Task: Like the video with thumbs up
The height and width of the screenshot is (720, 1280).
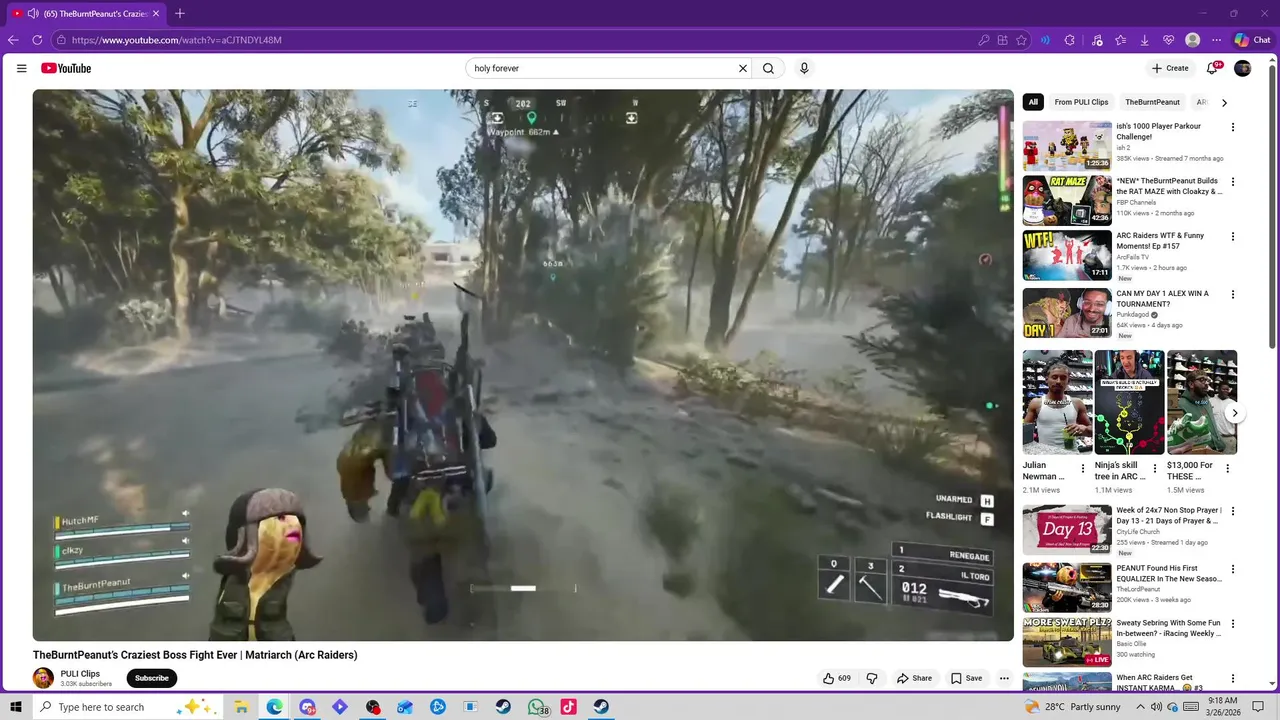Action: pyautogui.click(x=837, y=678)
